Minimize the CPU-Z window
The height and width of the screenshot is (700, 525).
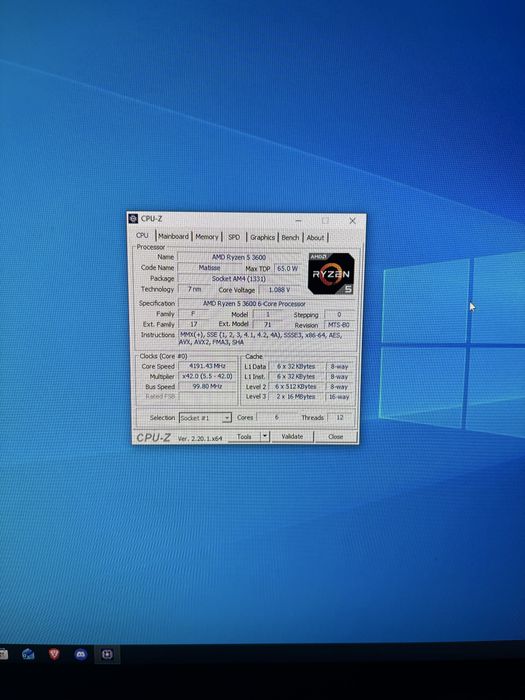298,221
